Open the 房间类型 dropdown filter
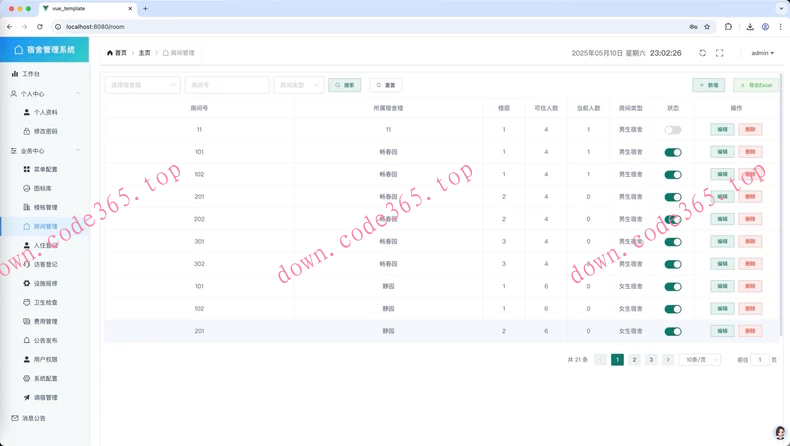 298,85
